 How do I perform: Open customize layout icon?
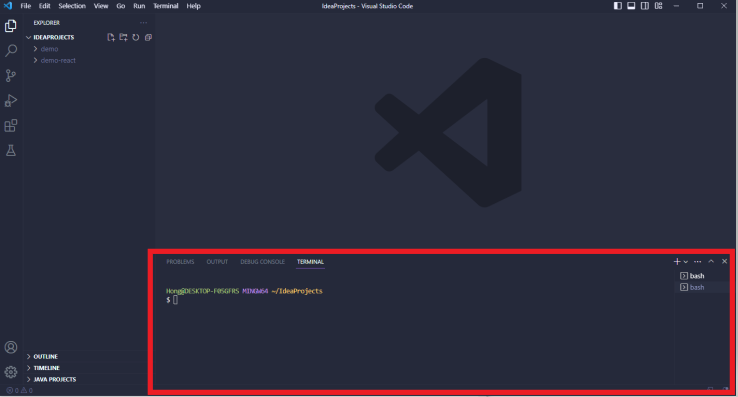pyautogui.click(x=658, y=6)
